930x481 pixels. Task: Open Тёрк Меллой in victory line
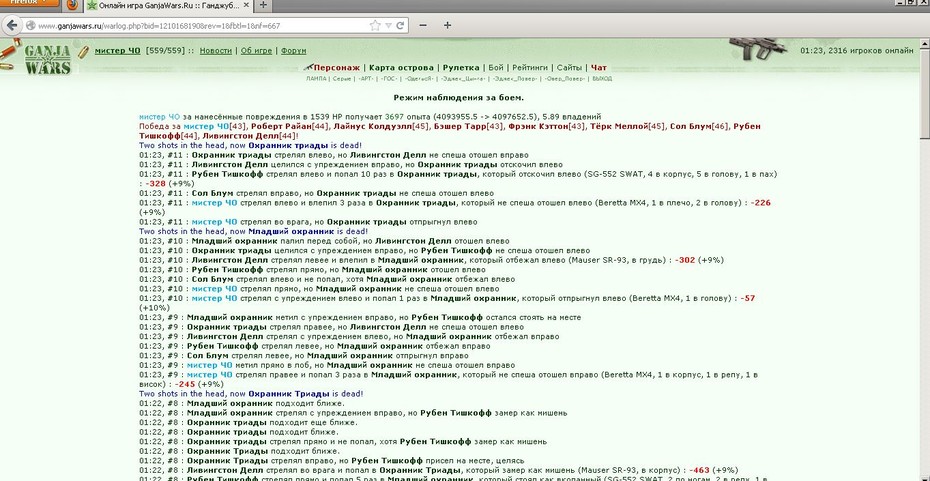(619, 126)
